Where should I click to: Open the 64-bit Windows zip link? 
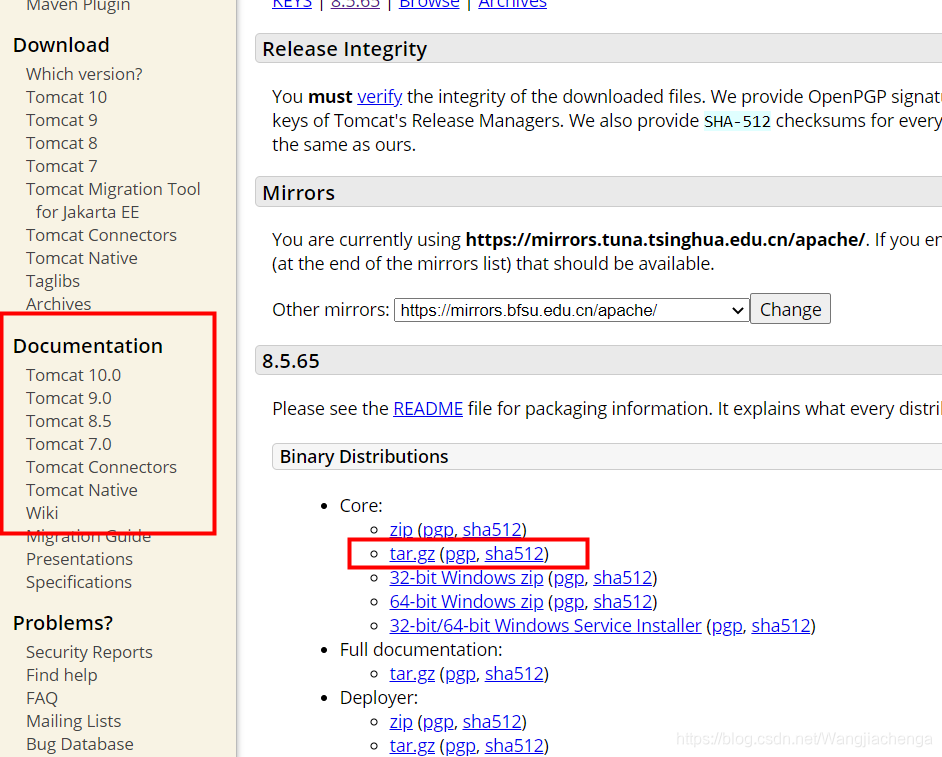pos(466,601)
